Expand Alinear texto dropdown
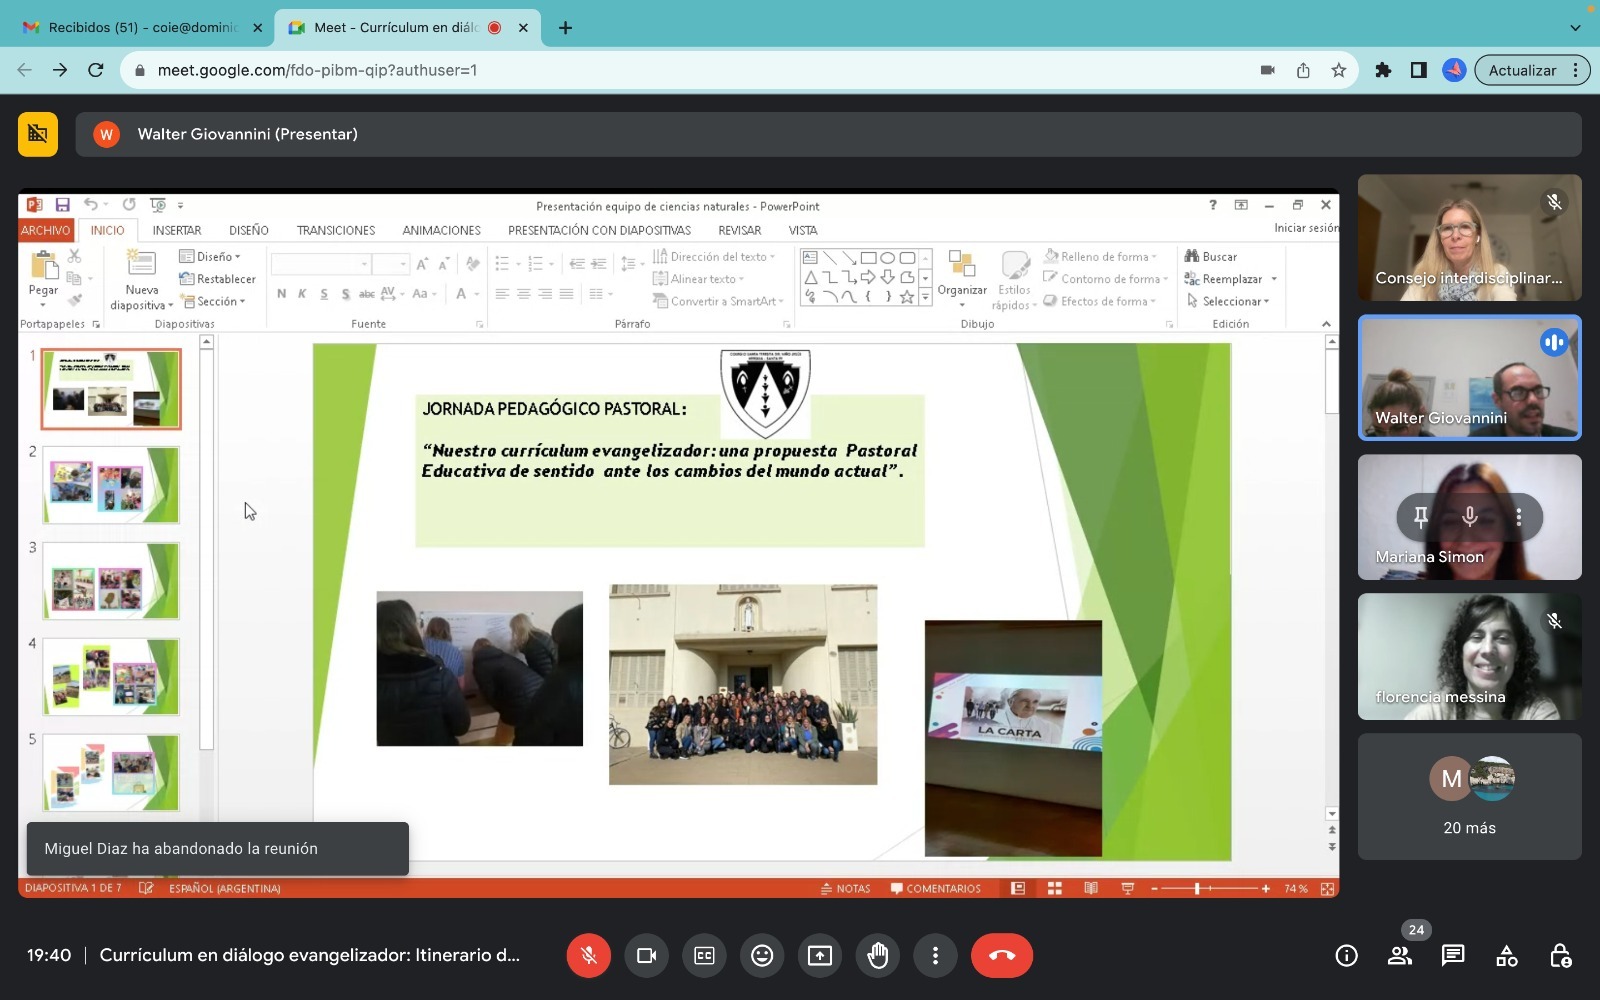 point(698,279)
